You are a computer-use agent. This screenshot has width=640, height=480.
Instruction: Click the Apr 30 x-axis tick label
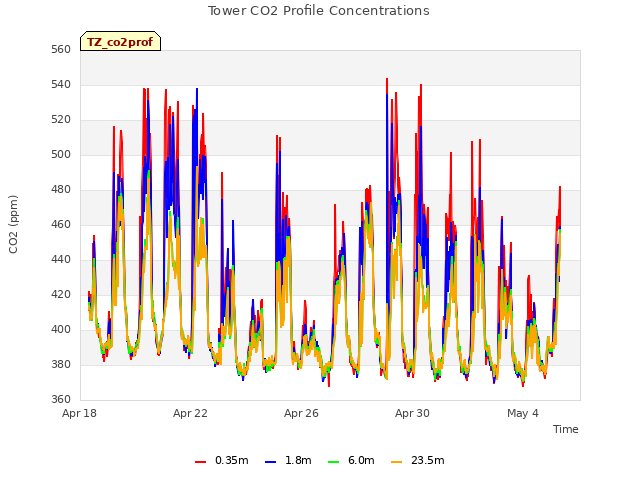coord(412,413)
